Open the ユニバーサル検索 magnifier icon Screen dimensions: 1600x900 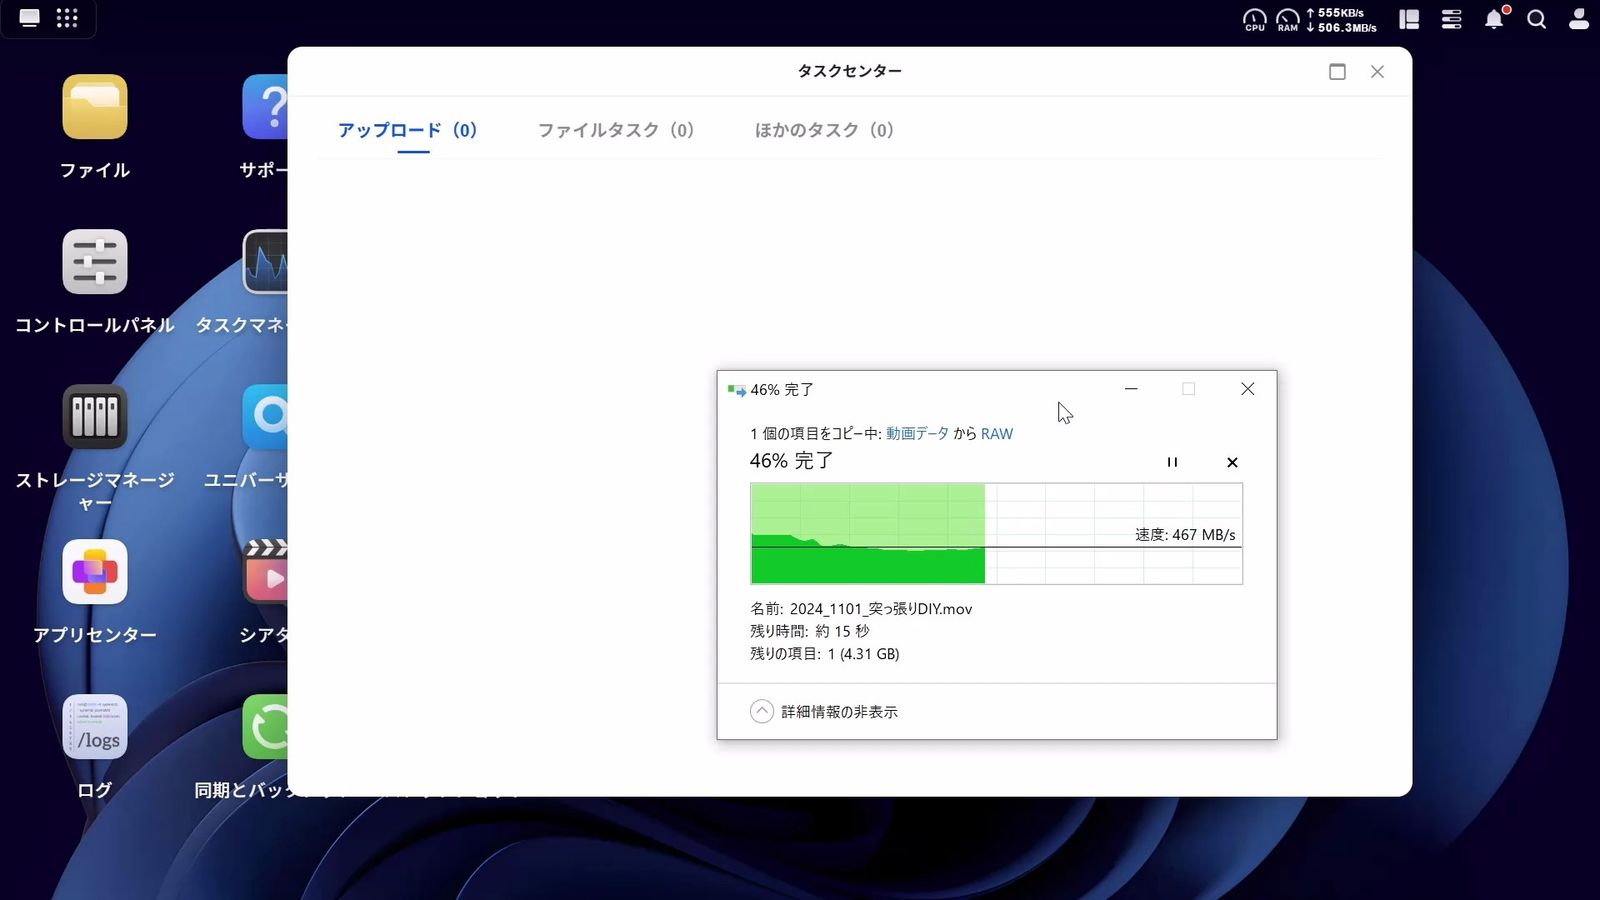point(265,417)
